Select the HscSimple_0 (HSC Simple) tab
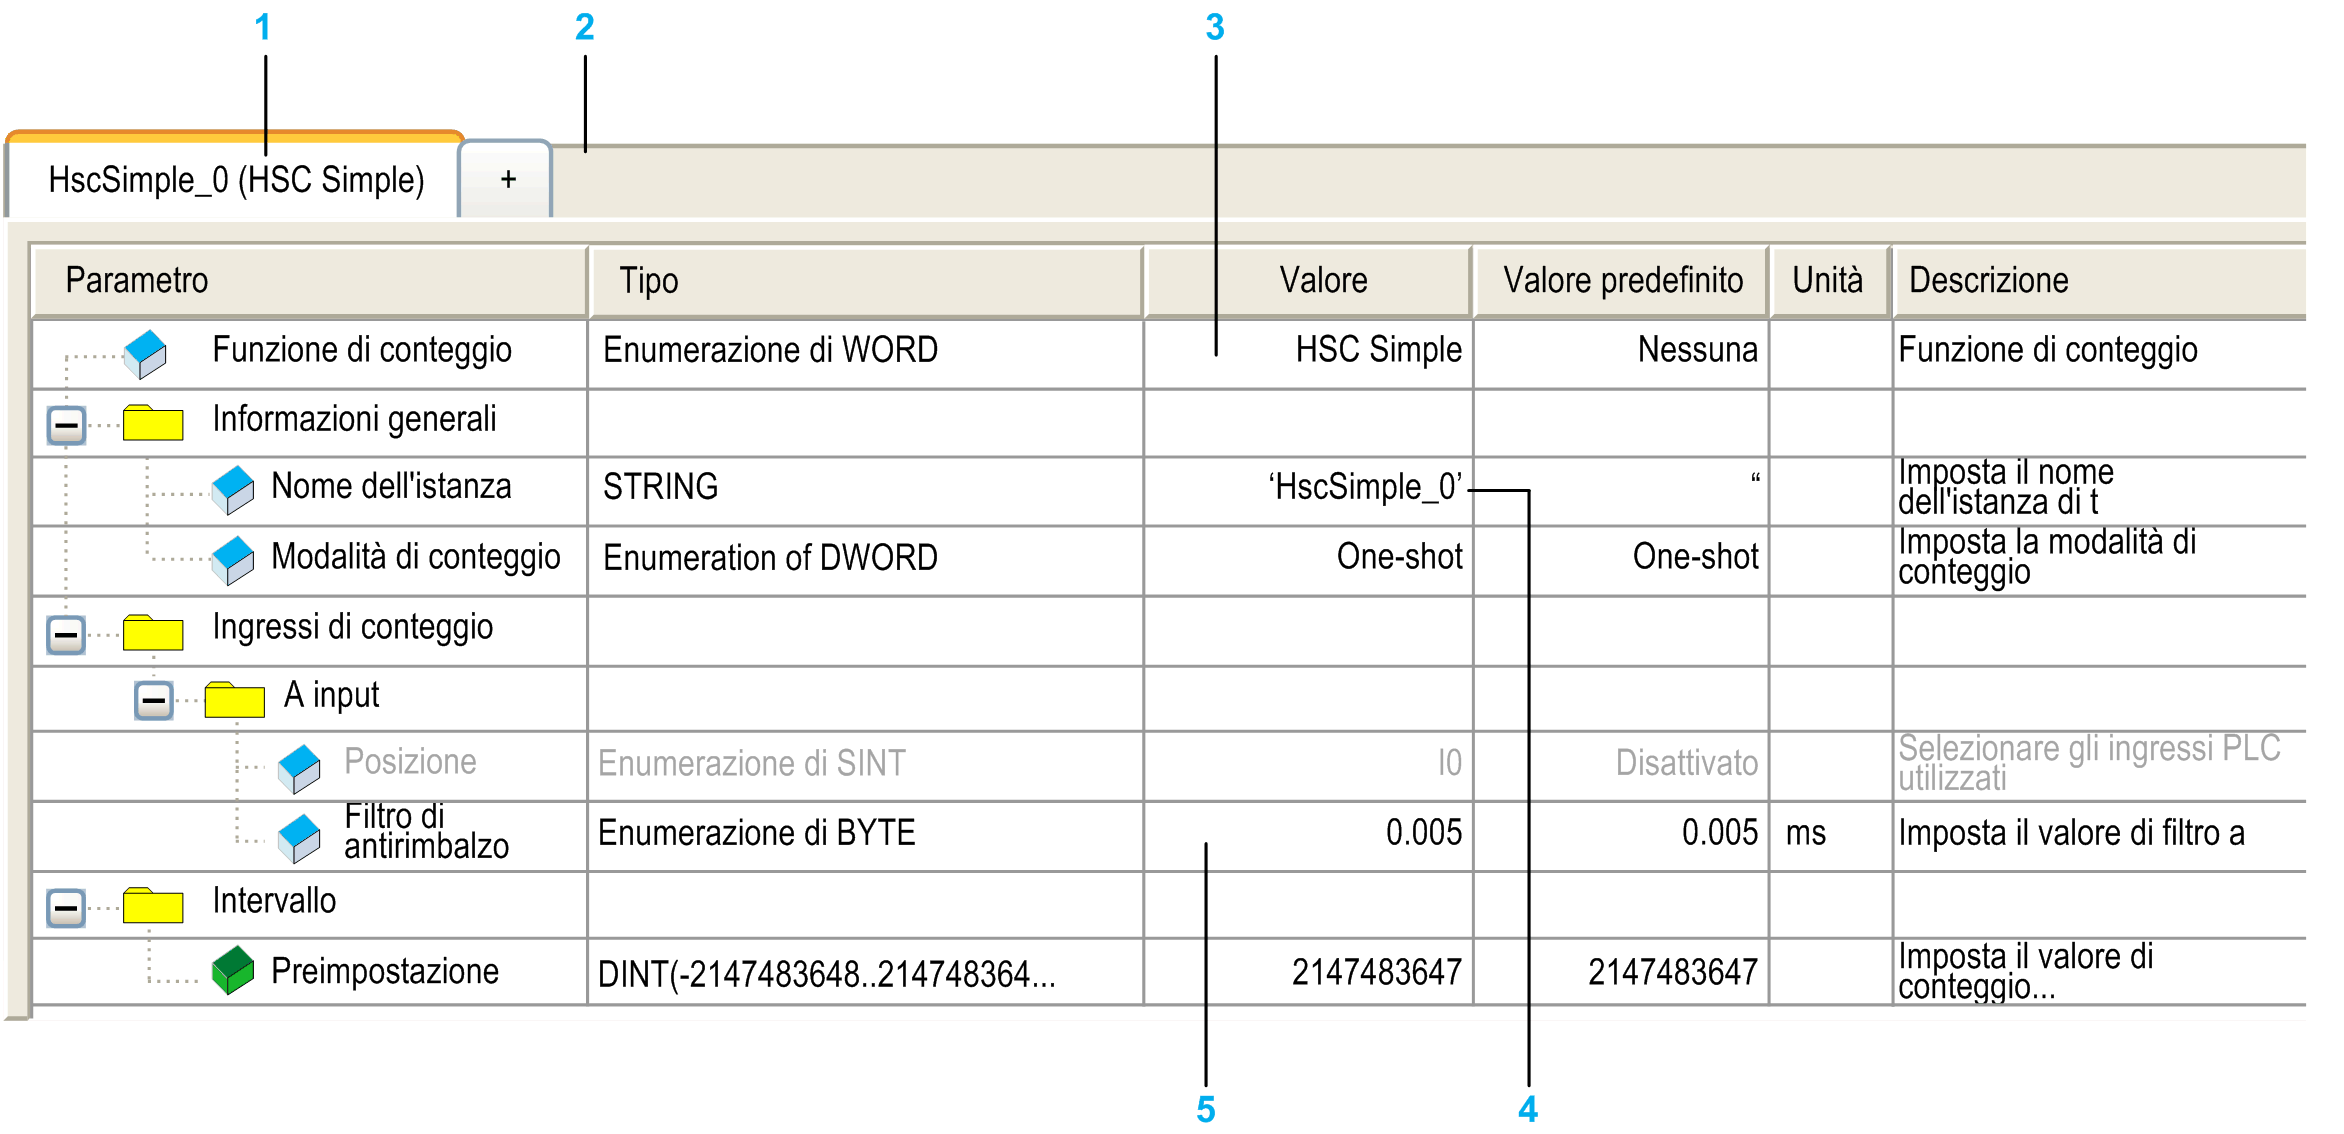This screenshot has width=2344, height=1134. click(235, 179)
